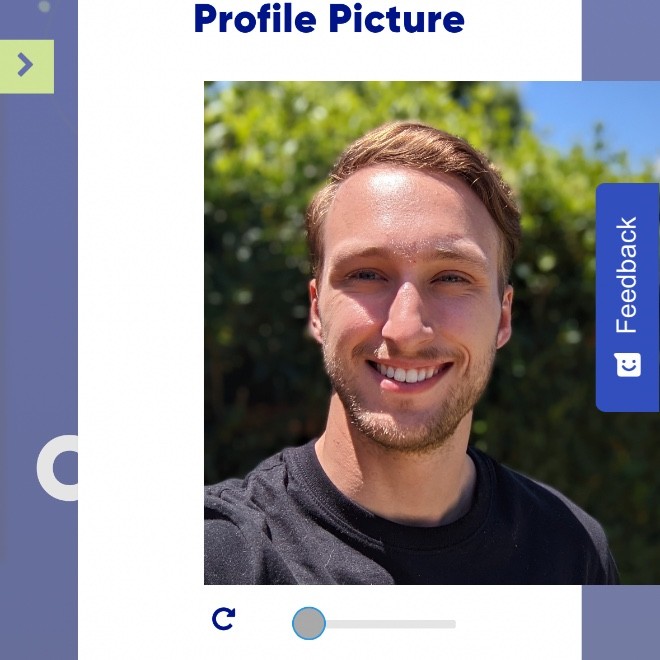Screen dimensions: 660x660
Task: Click the word Feedback on the blue tab
Action: [x=626, y=275]
